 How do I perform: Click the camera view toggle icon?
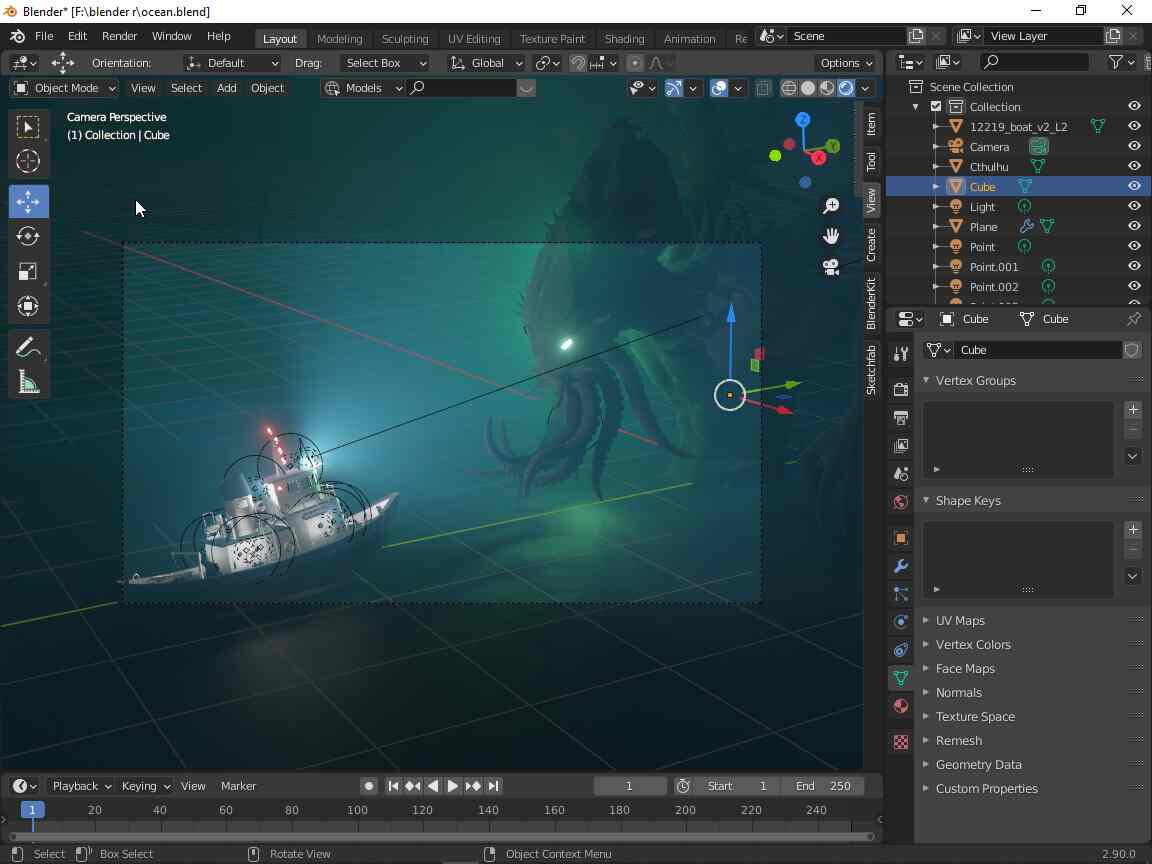tap(831, 267)
